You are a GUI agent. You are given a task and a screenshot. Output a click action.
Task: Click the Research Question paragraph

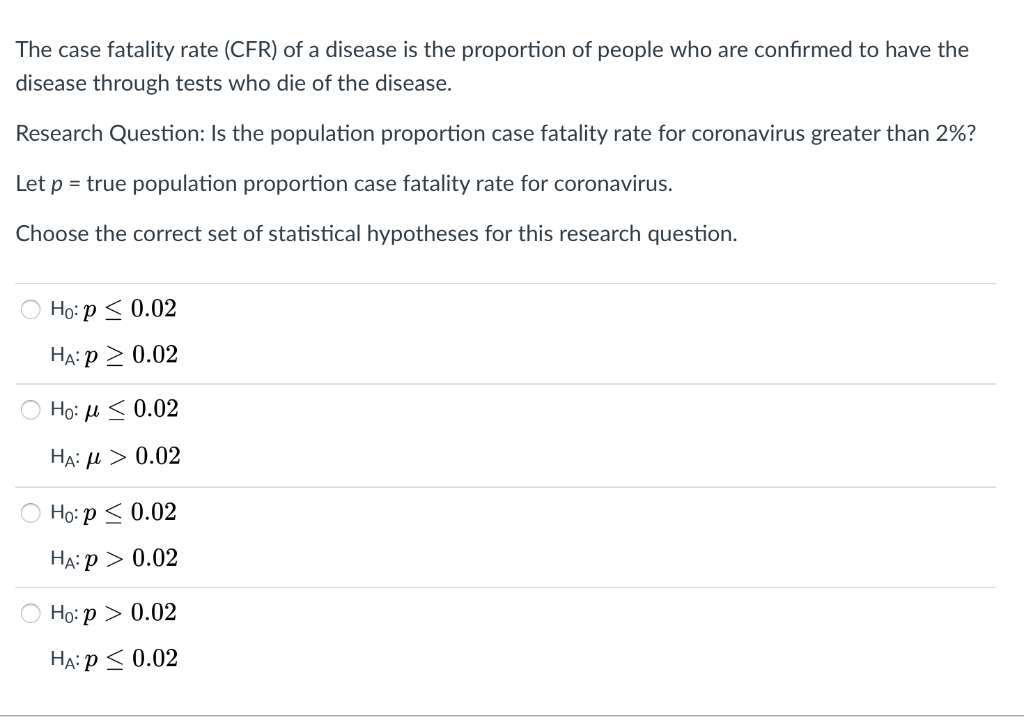tap(494, 133)
